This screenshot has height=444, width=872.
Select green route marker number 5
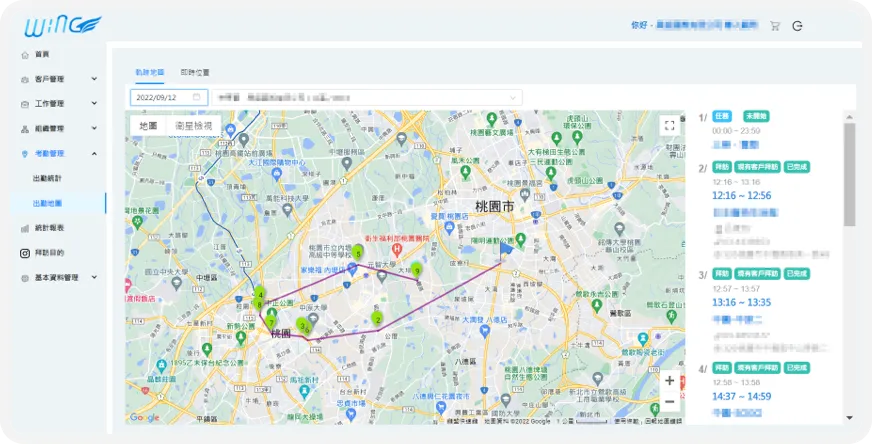[x=358, y=253]
